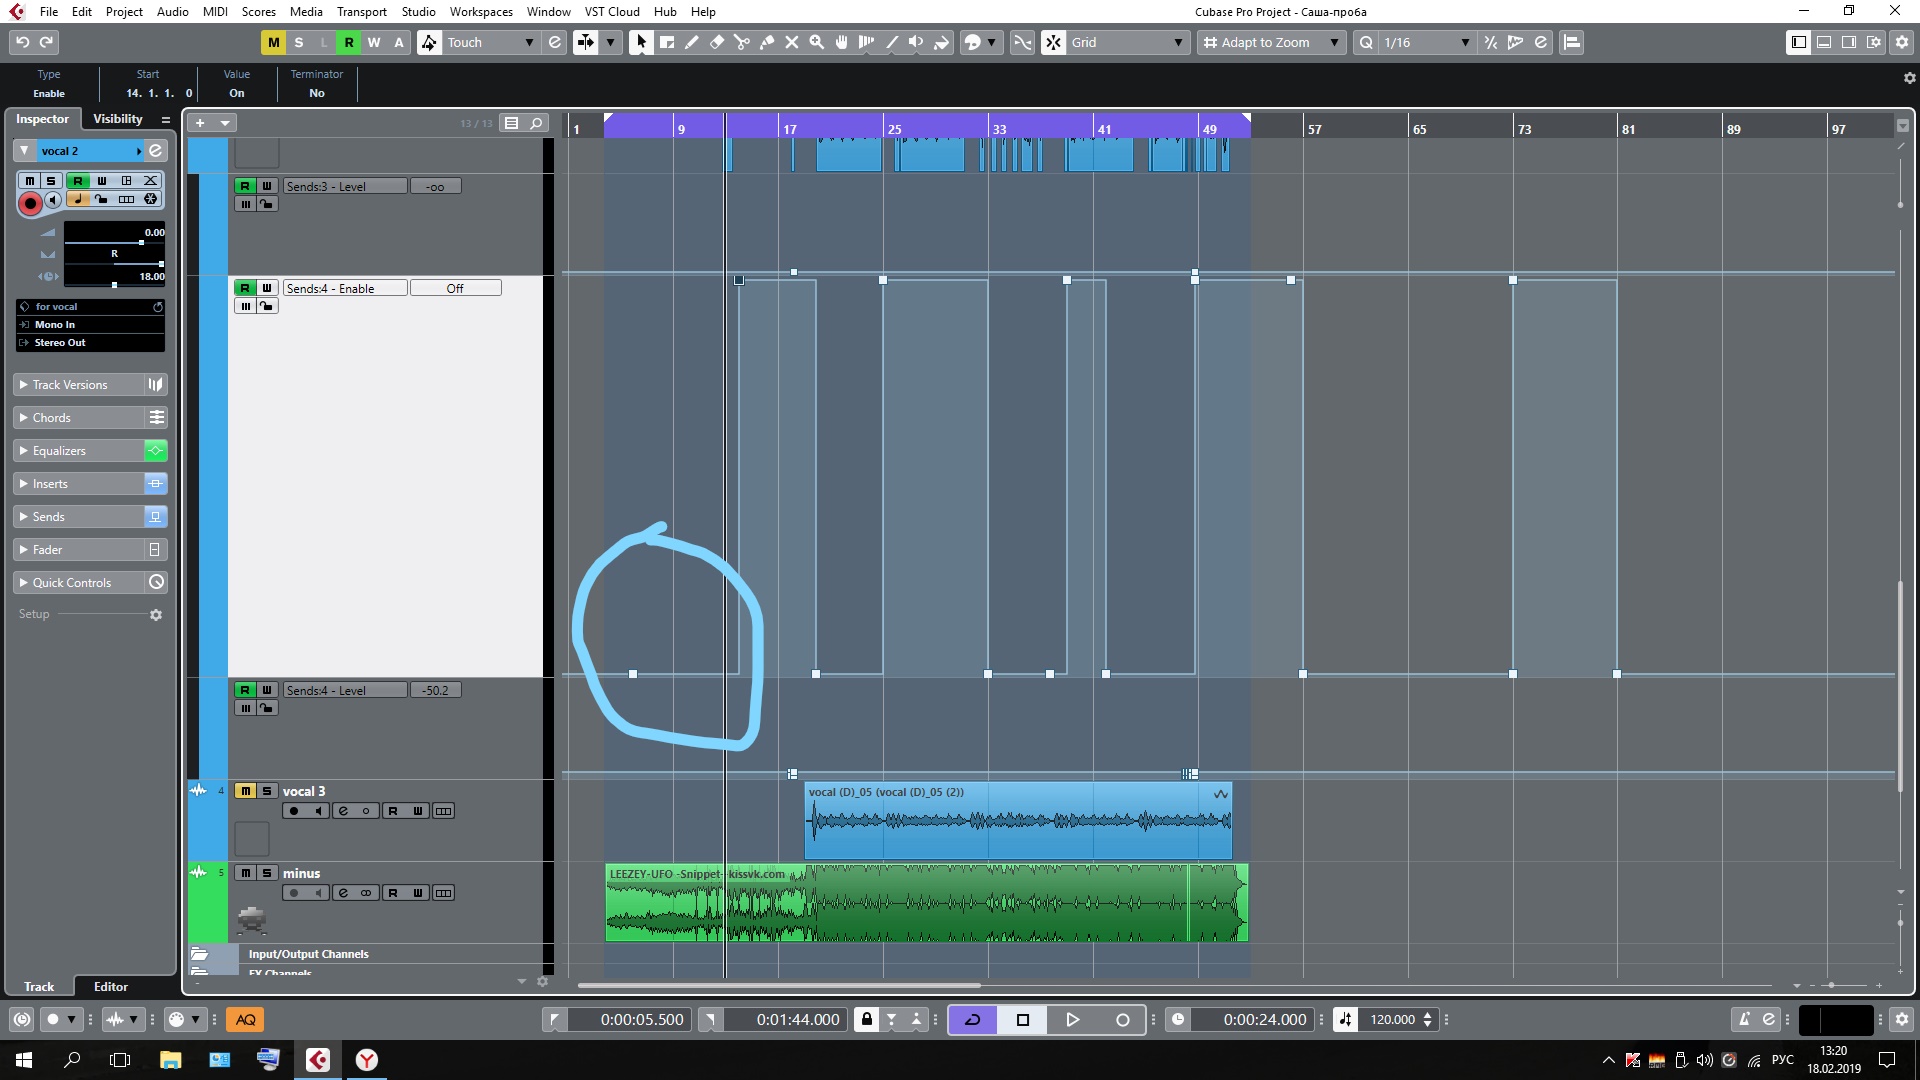This screenshot has height=1080, width=1920.
Task: Select the Mute X tool
Action: (792, 42)
